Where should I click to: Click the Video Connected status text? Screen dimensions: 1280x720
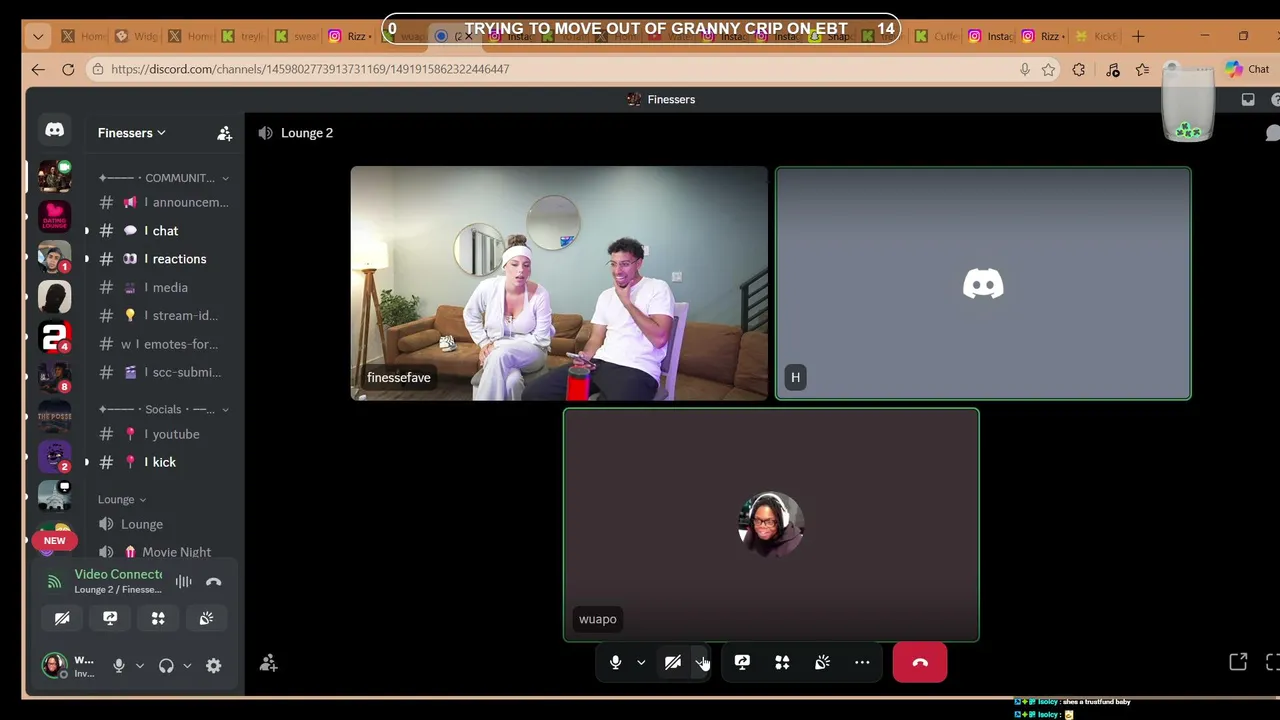[118, 574]
